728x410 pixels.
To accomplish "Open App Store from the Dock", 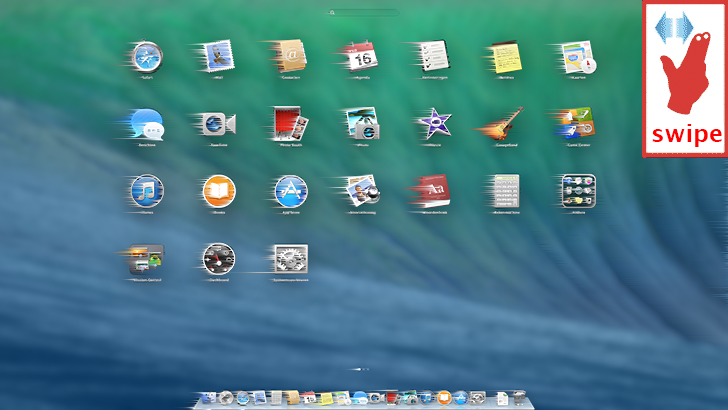I will coord(460,398).
